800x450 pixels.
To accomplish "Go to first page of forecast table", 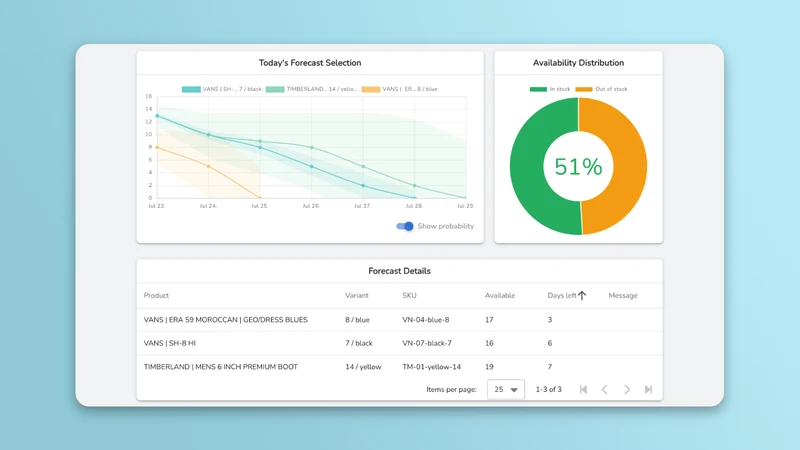I will tap(583, 389).
